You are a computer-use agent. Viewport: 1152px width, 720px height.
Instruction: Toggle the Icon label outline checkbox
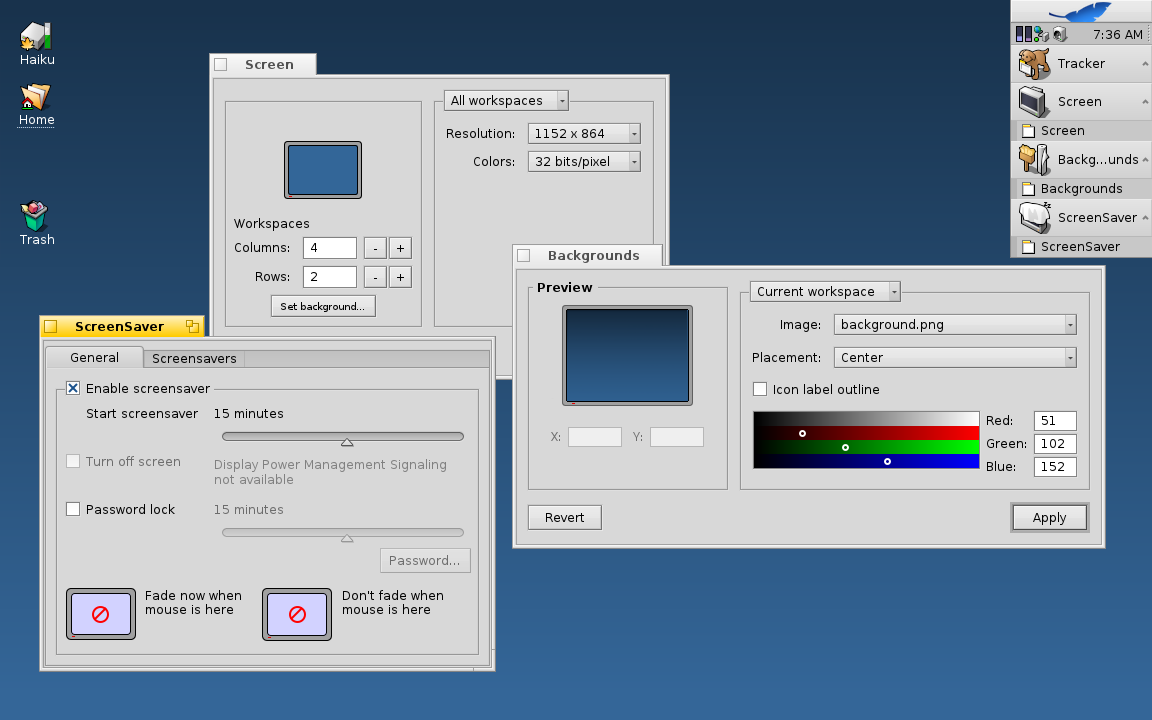point(760,389)
